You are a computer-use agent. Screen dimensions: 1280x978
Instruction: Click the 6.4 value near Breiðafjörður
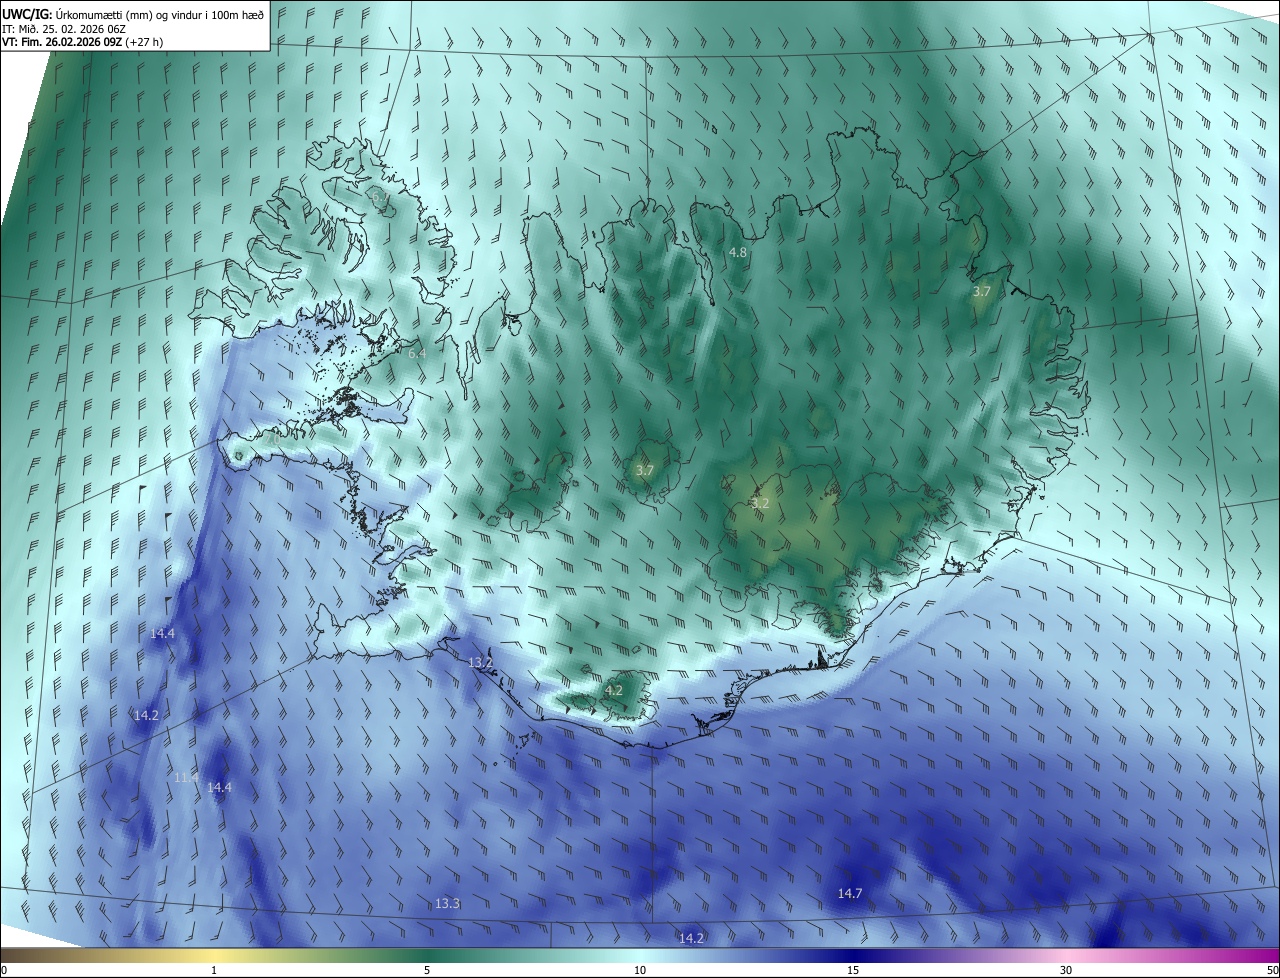coord(416,353)
